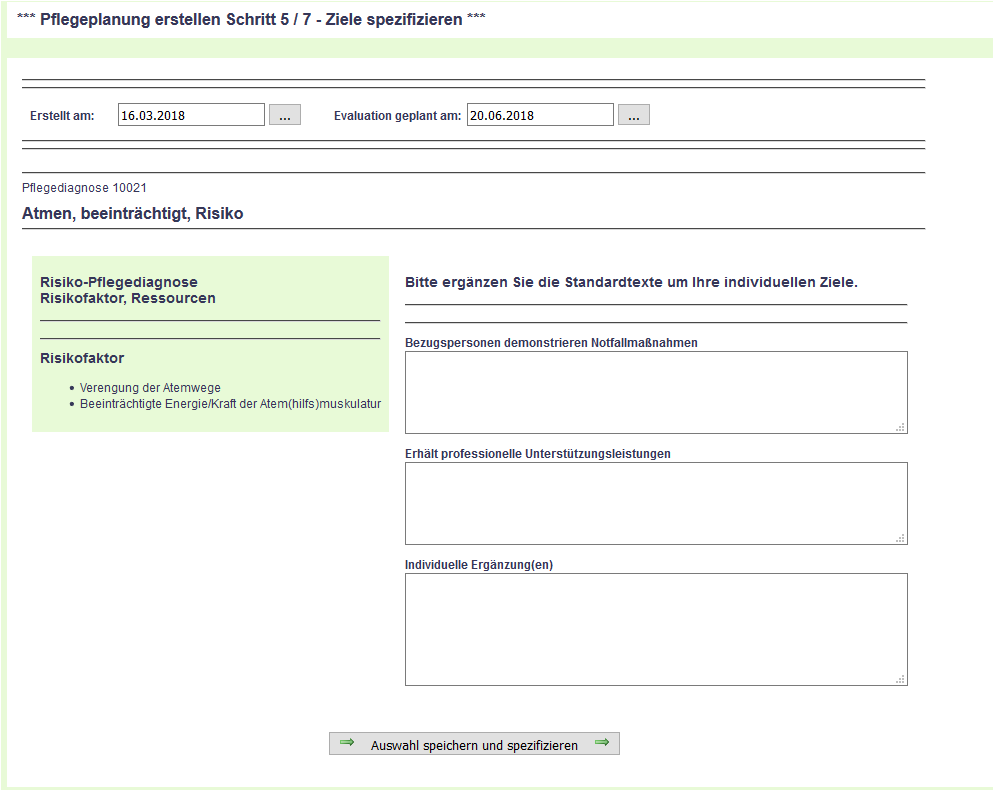
Task: Focus the Erhält professionelle Unterstützungsleistungen text area
Action: (655, 503)
